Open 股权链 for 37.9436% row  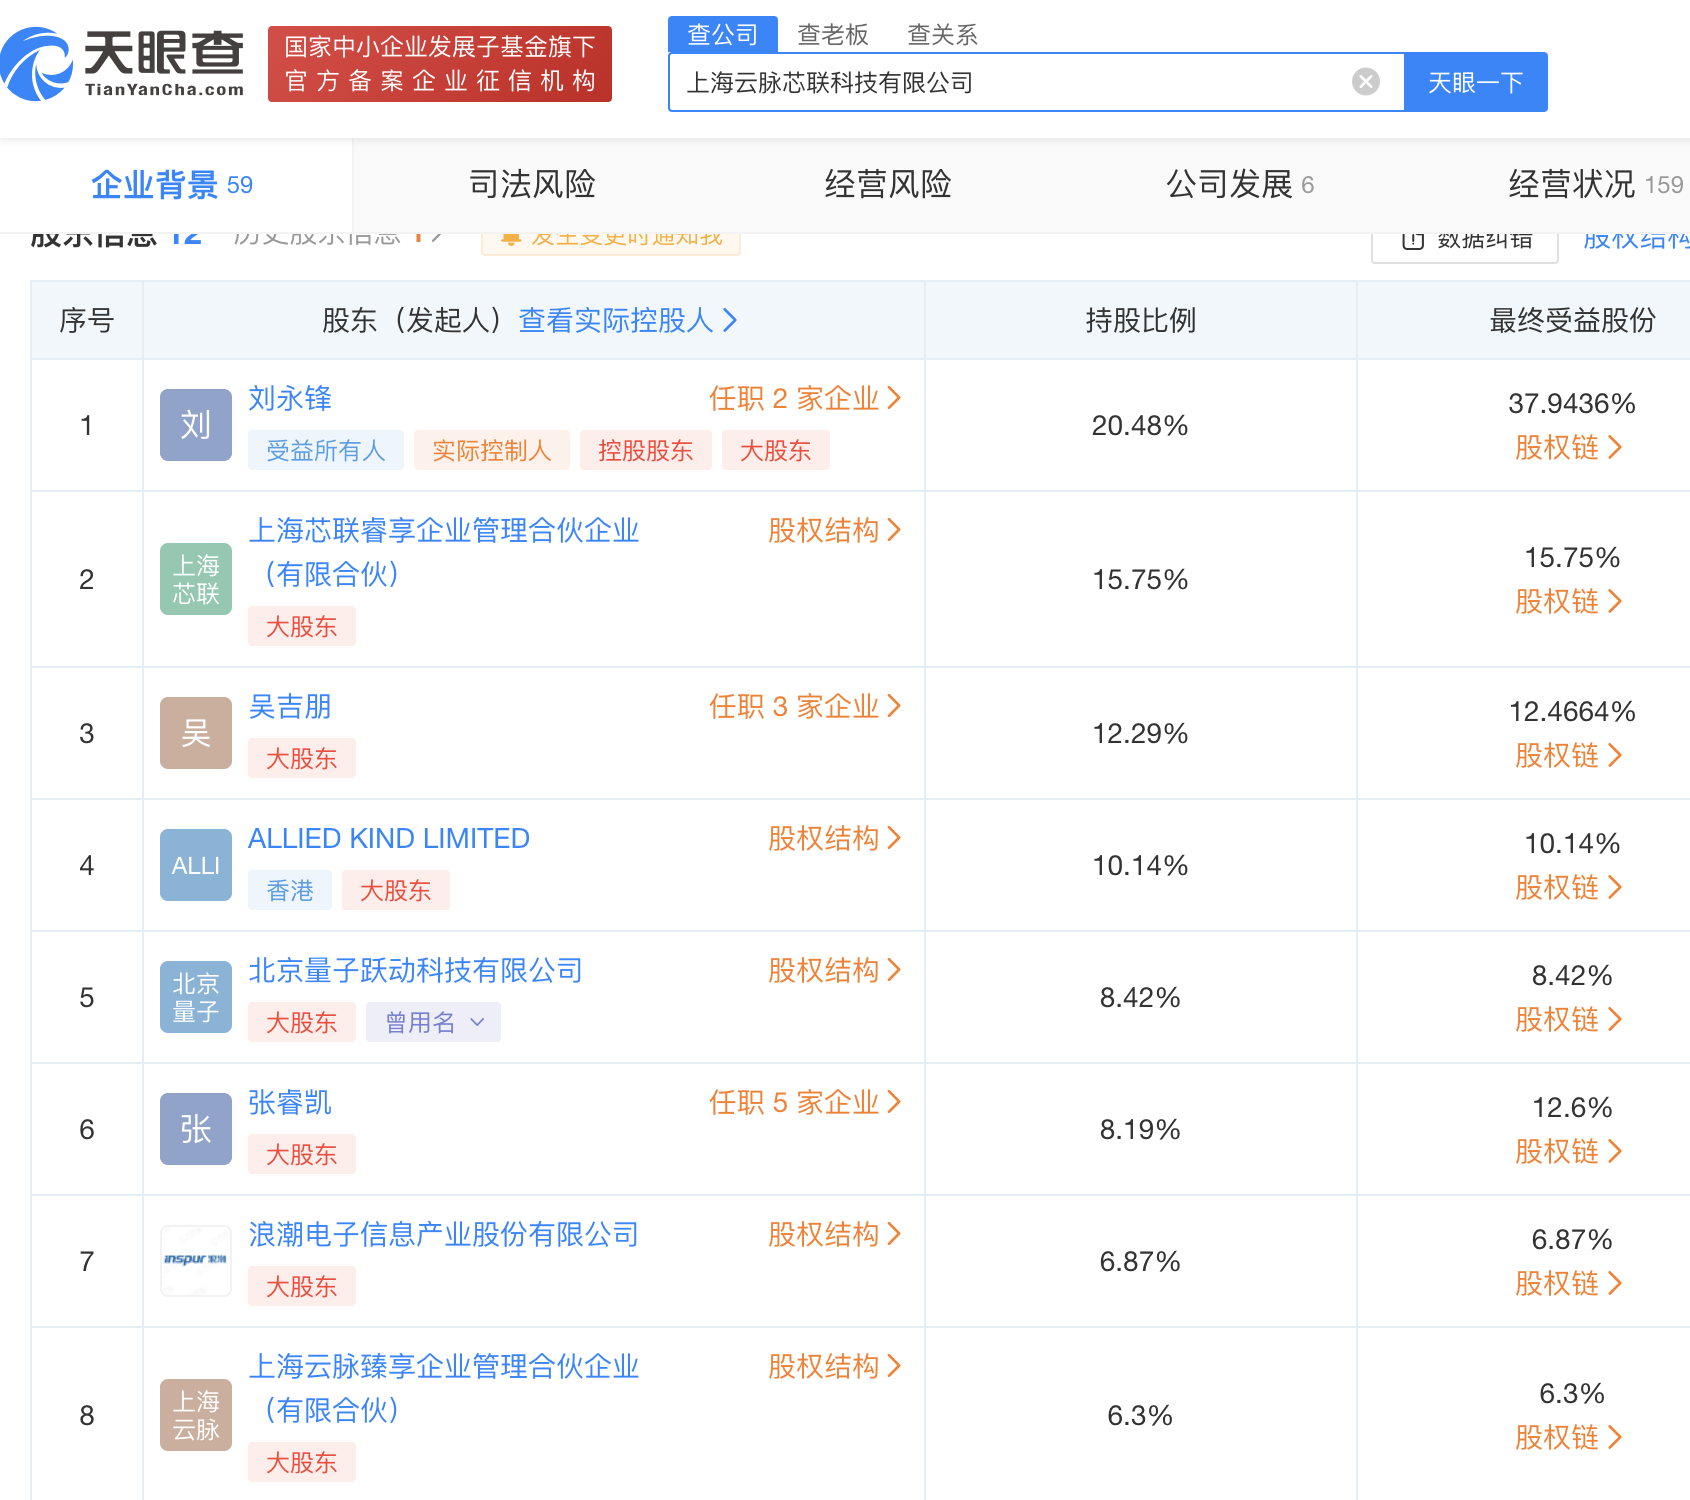click(x=1569, y=447)
